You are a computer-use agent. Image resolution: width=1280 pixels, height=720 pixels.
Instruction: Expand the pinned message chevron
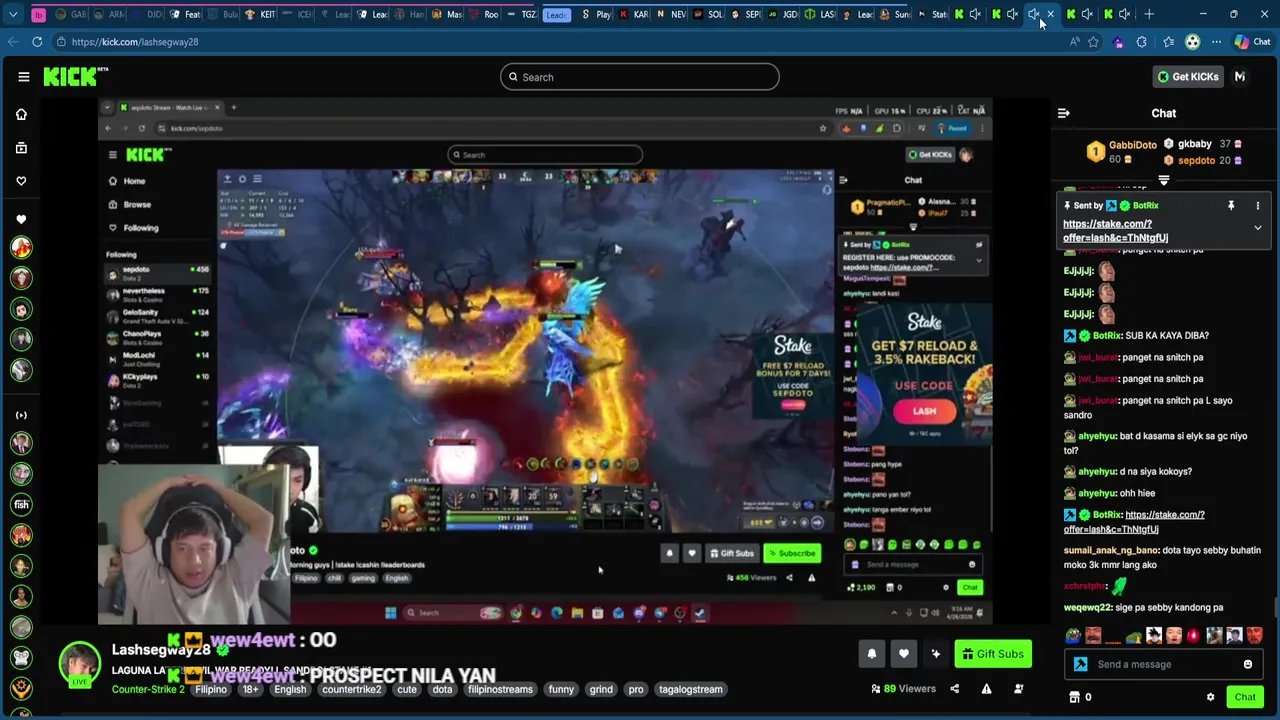[1258, 228]
